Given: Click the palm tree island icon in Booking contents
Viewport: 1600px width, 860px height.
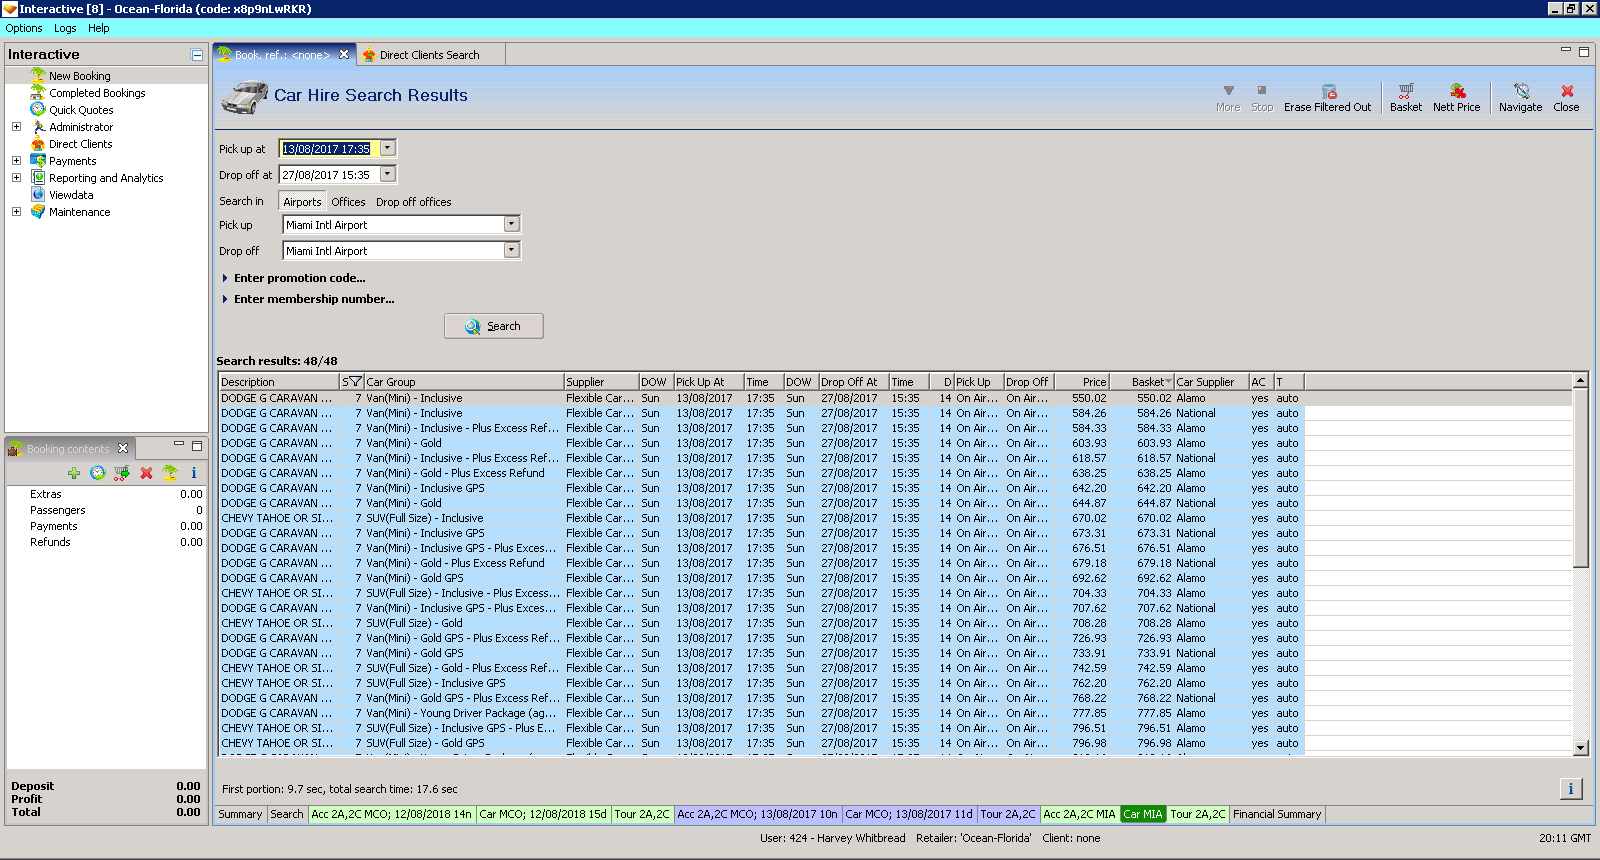Looking at the screenshot, I should (x=170, y=473).
